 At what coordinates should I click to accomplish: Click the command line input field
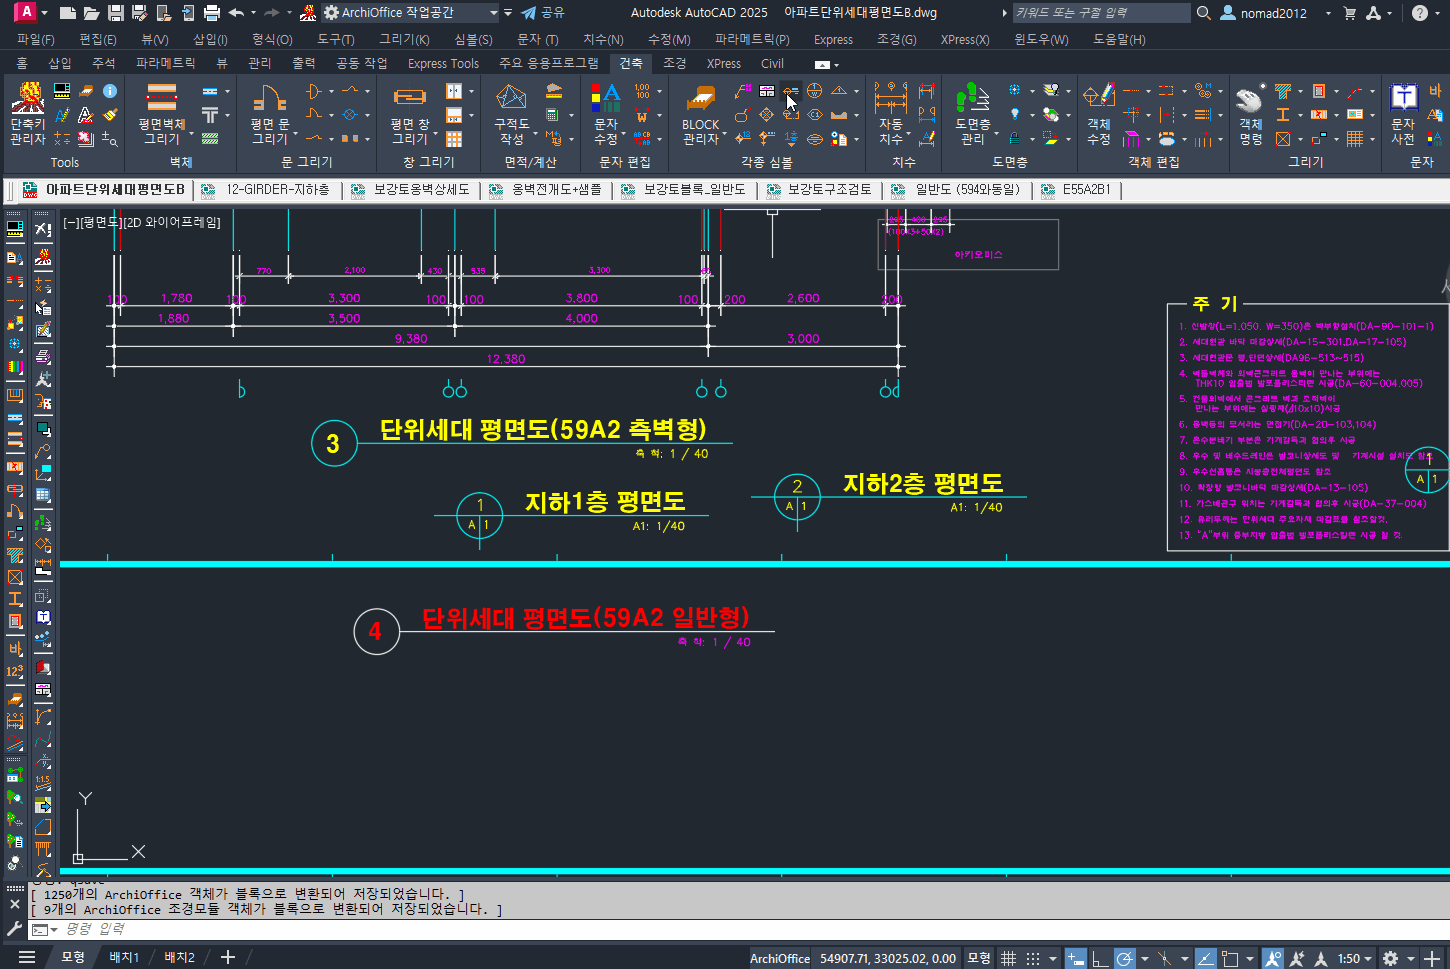pos(740,929)
